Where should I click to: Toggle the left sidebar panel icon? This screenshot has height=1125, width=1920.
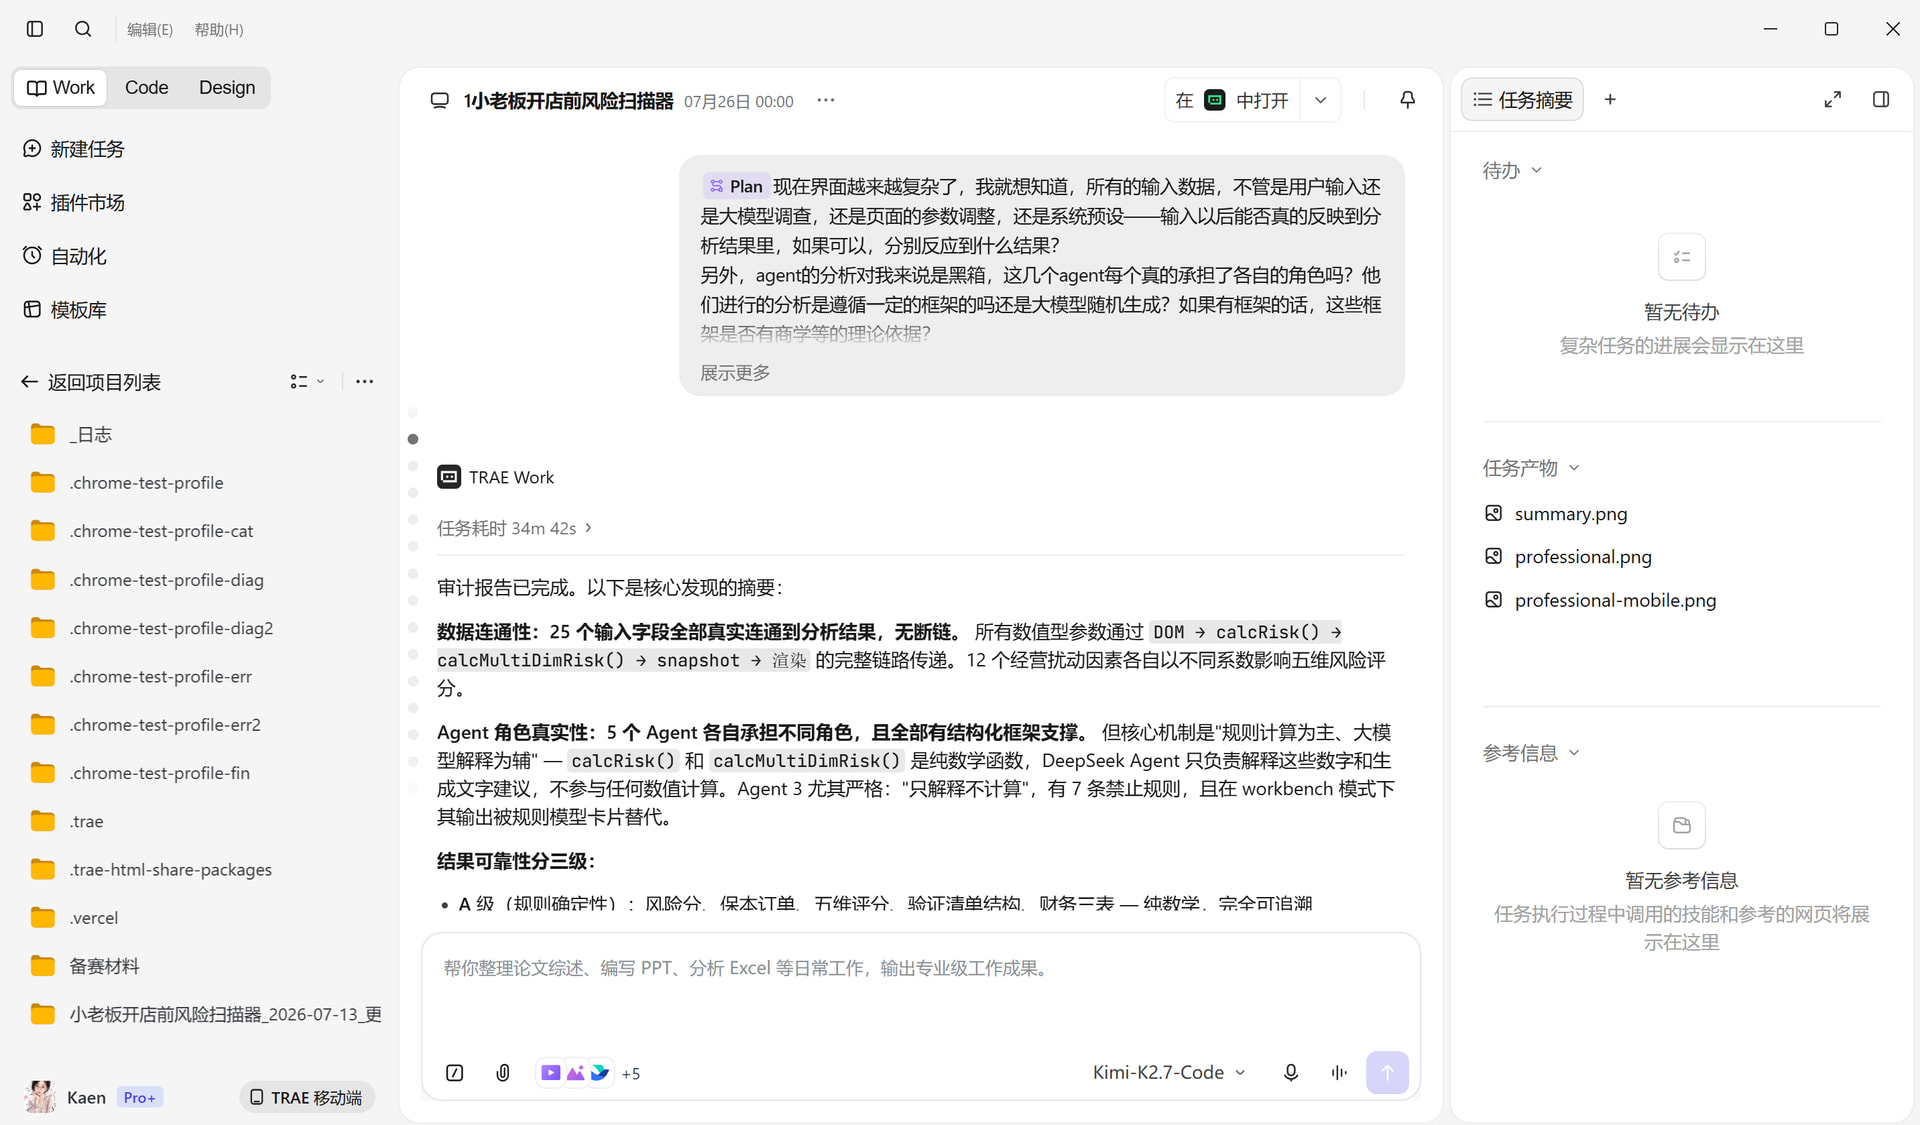(35, 29)
